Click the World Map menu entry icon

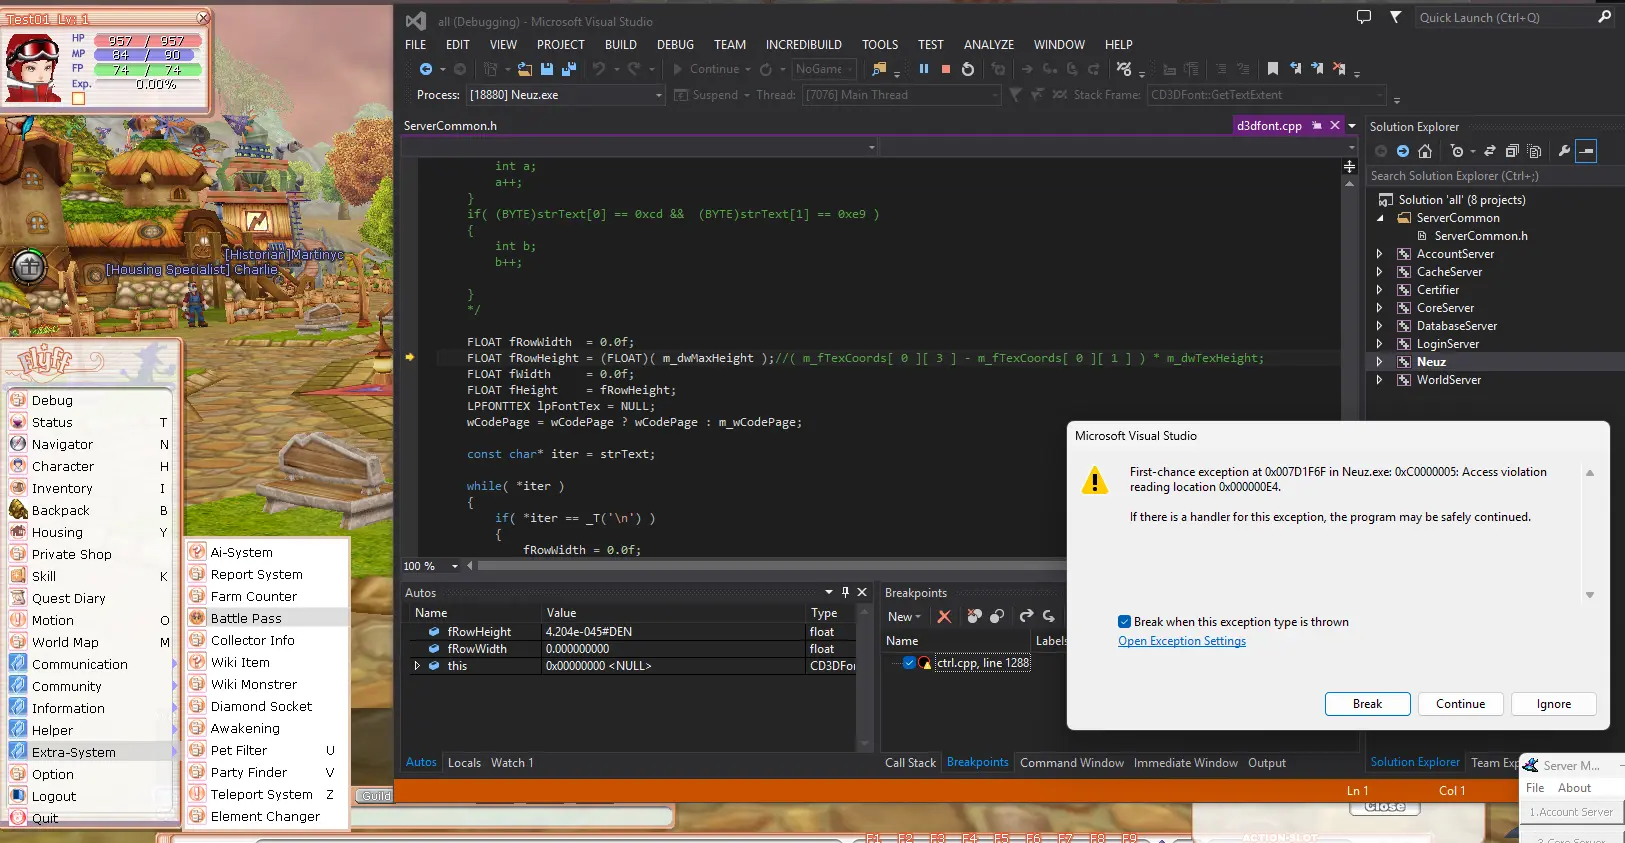[18, 642]
